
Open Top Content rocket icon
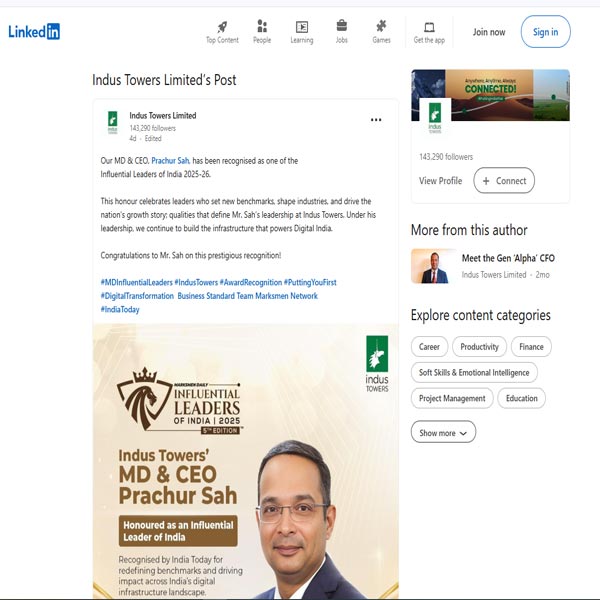tap(222, 27)
